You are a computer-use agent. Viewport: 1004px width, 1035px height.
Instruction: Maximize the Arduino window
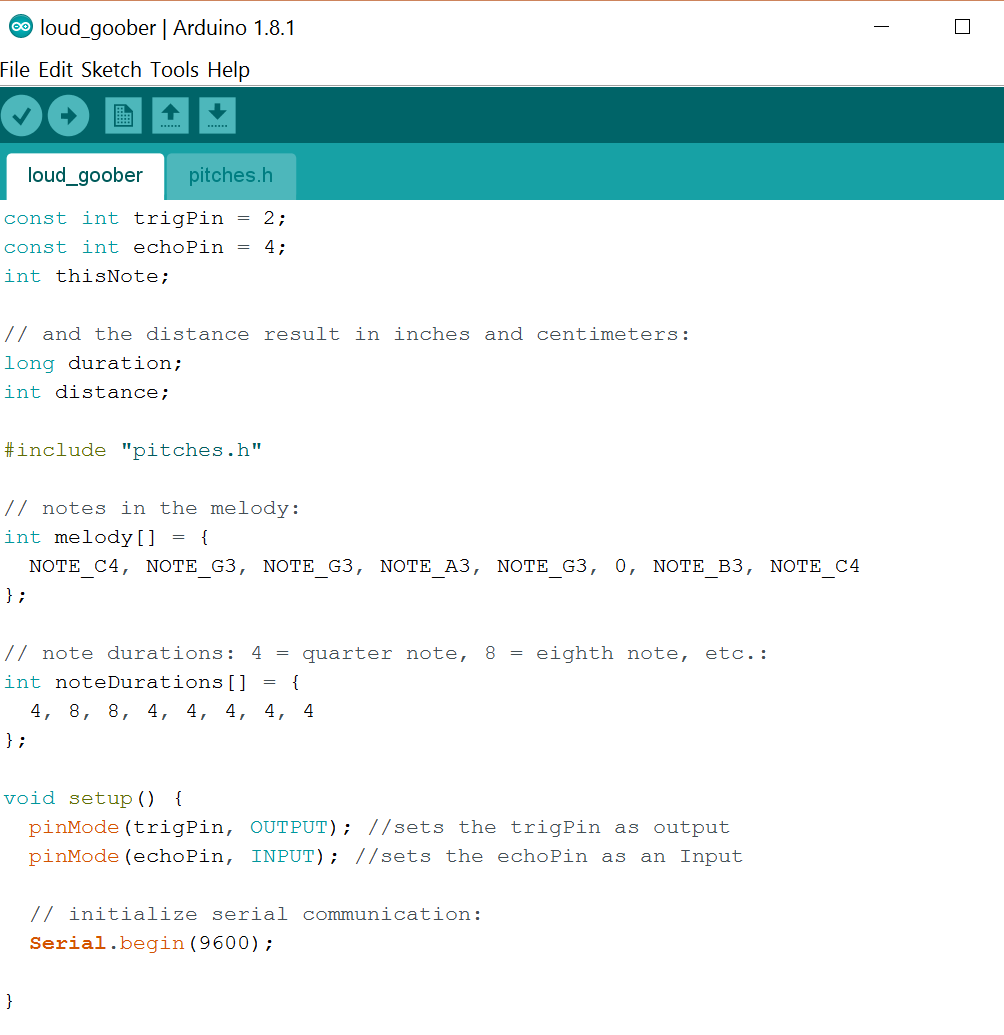click(x=962, y=27)
